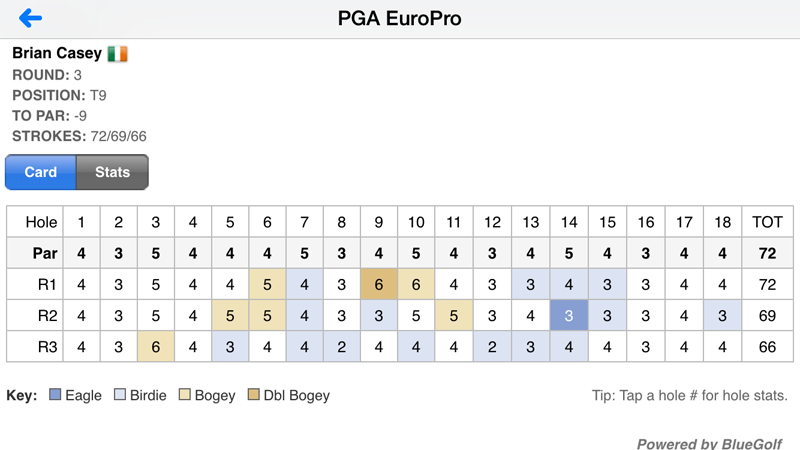Tap the blue back arrow
The height and width of the screenshot is (450, 800).
(x=30, y=18)
